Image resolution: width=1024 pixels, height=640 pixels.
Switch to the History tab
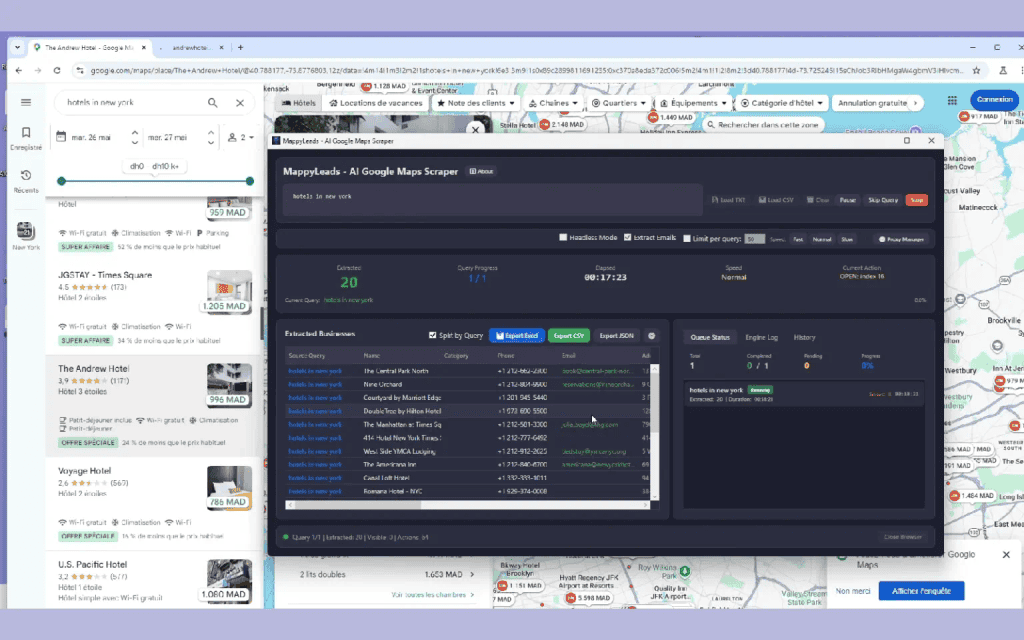(x=805, y=337)
